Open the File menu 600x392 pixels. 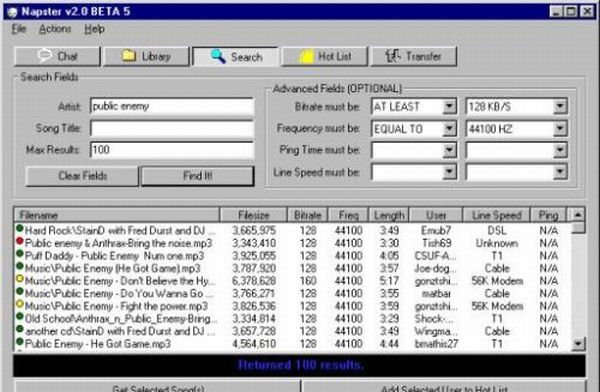(19, 29)
